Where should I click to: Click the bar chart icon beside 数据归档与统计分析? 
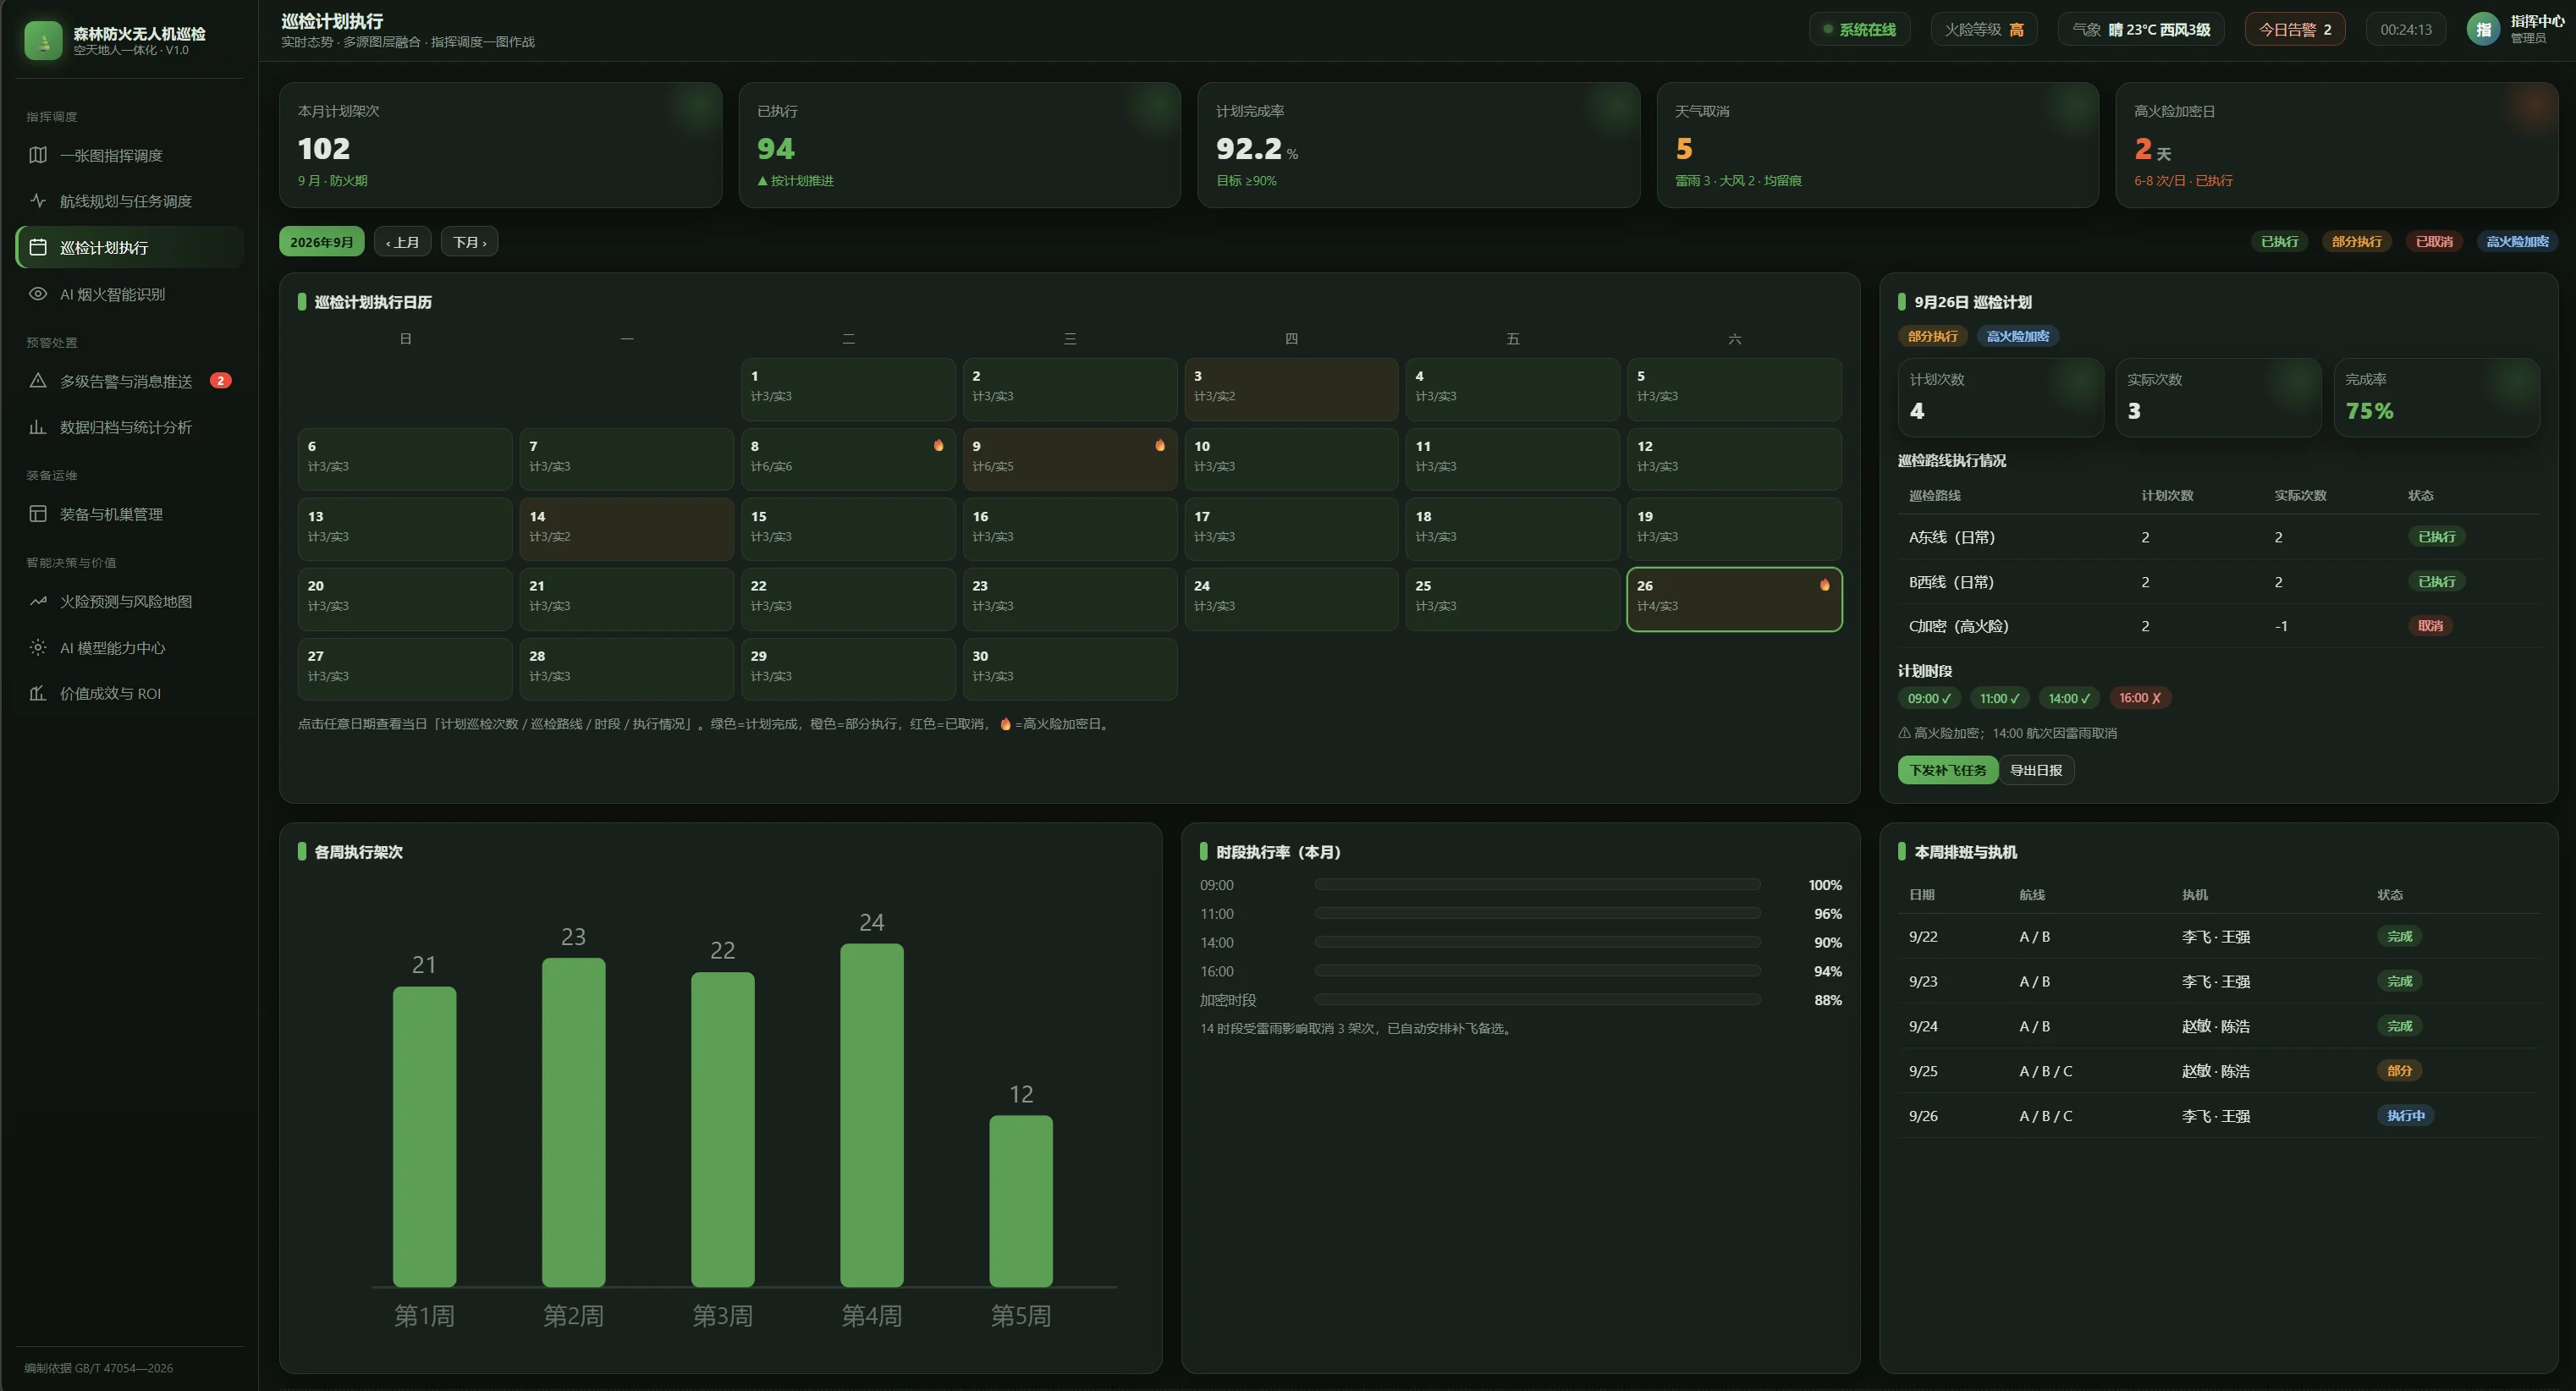click(x=38, y=427)
